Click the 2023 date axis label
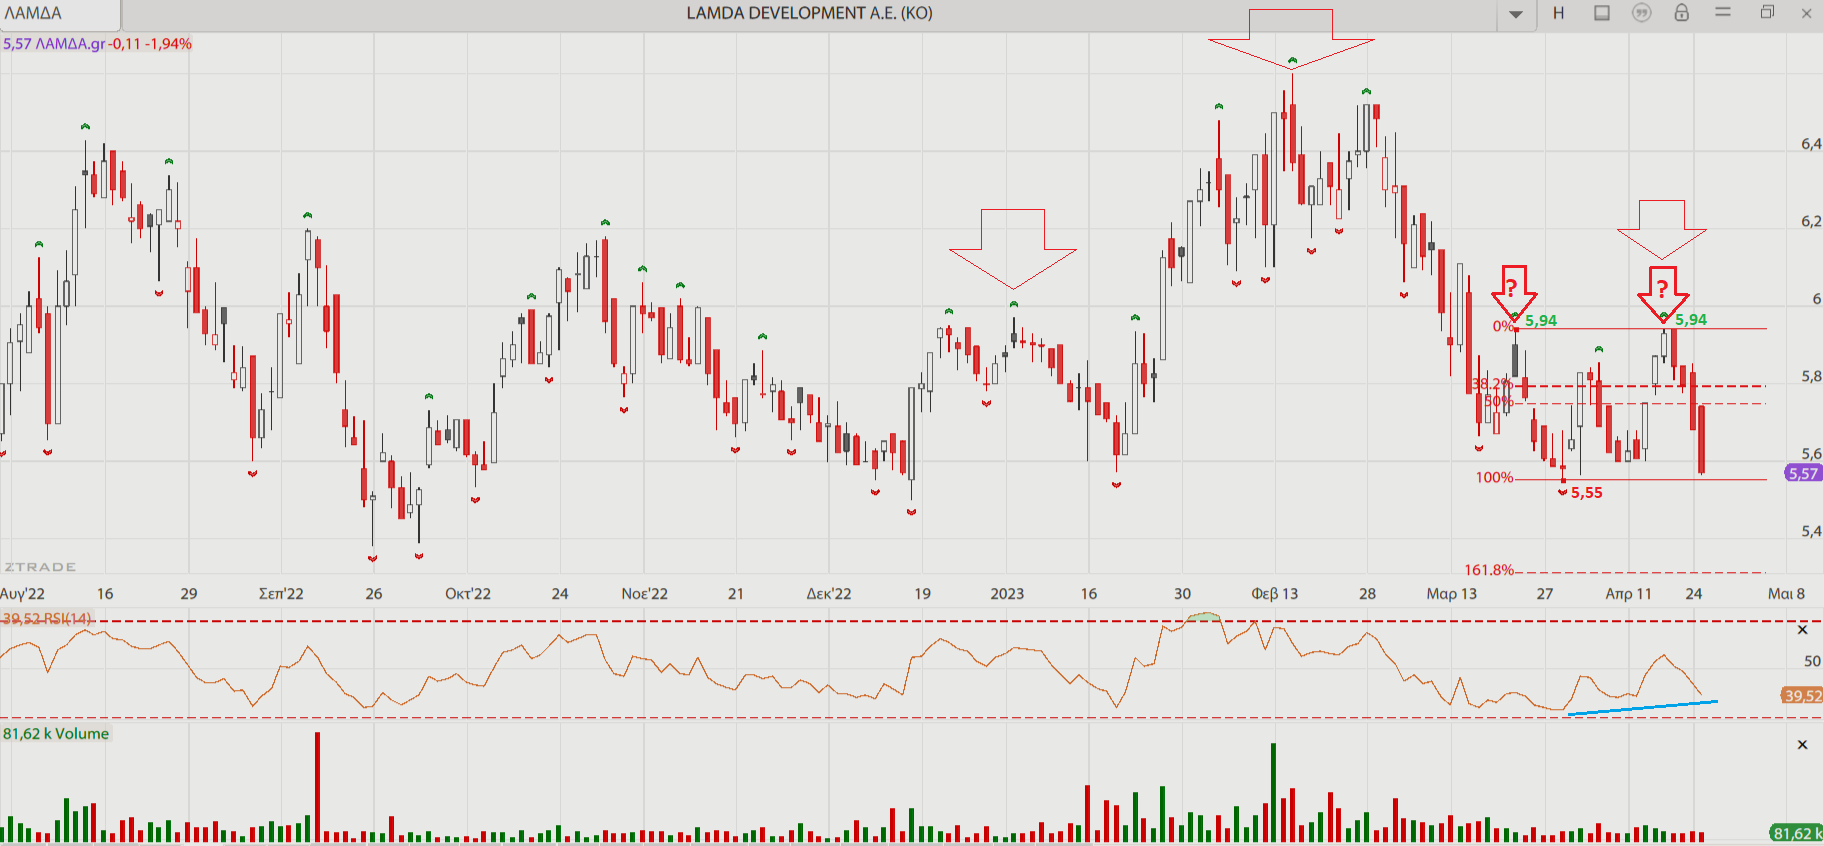The height and width of the screenshot is (846, 1824). (x=1007, y=594)
